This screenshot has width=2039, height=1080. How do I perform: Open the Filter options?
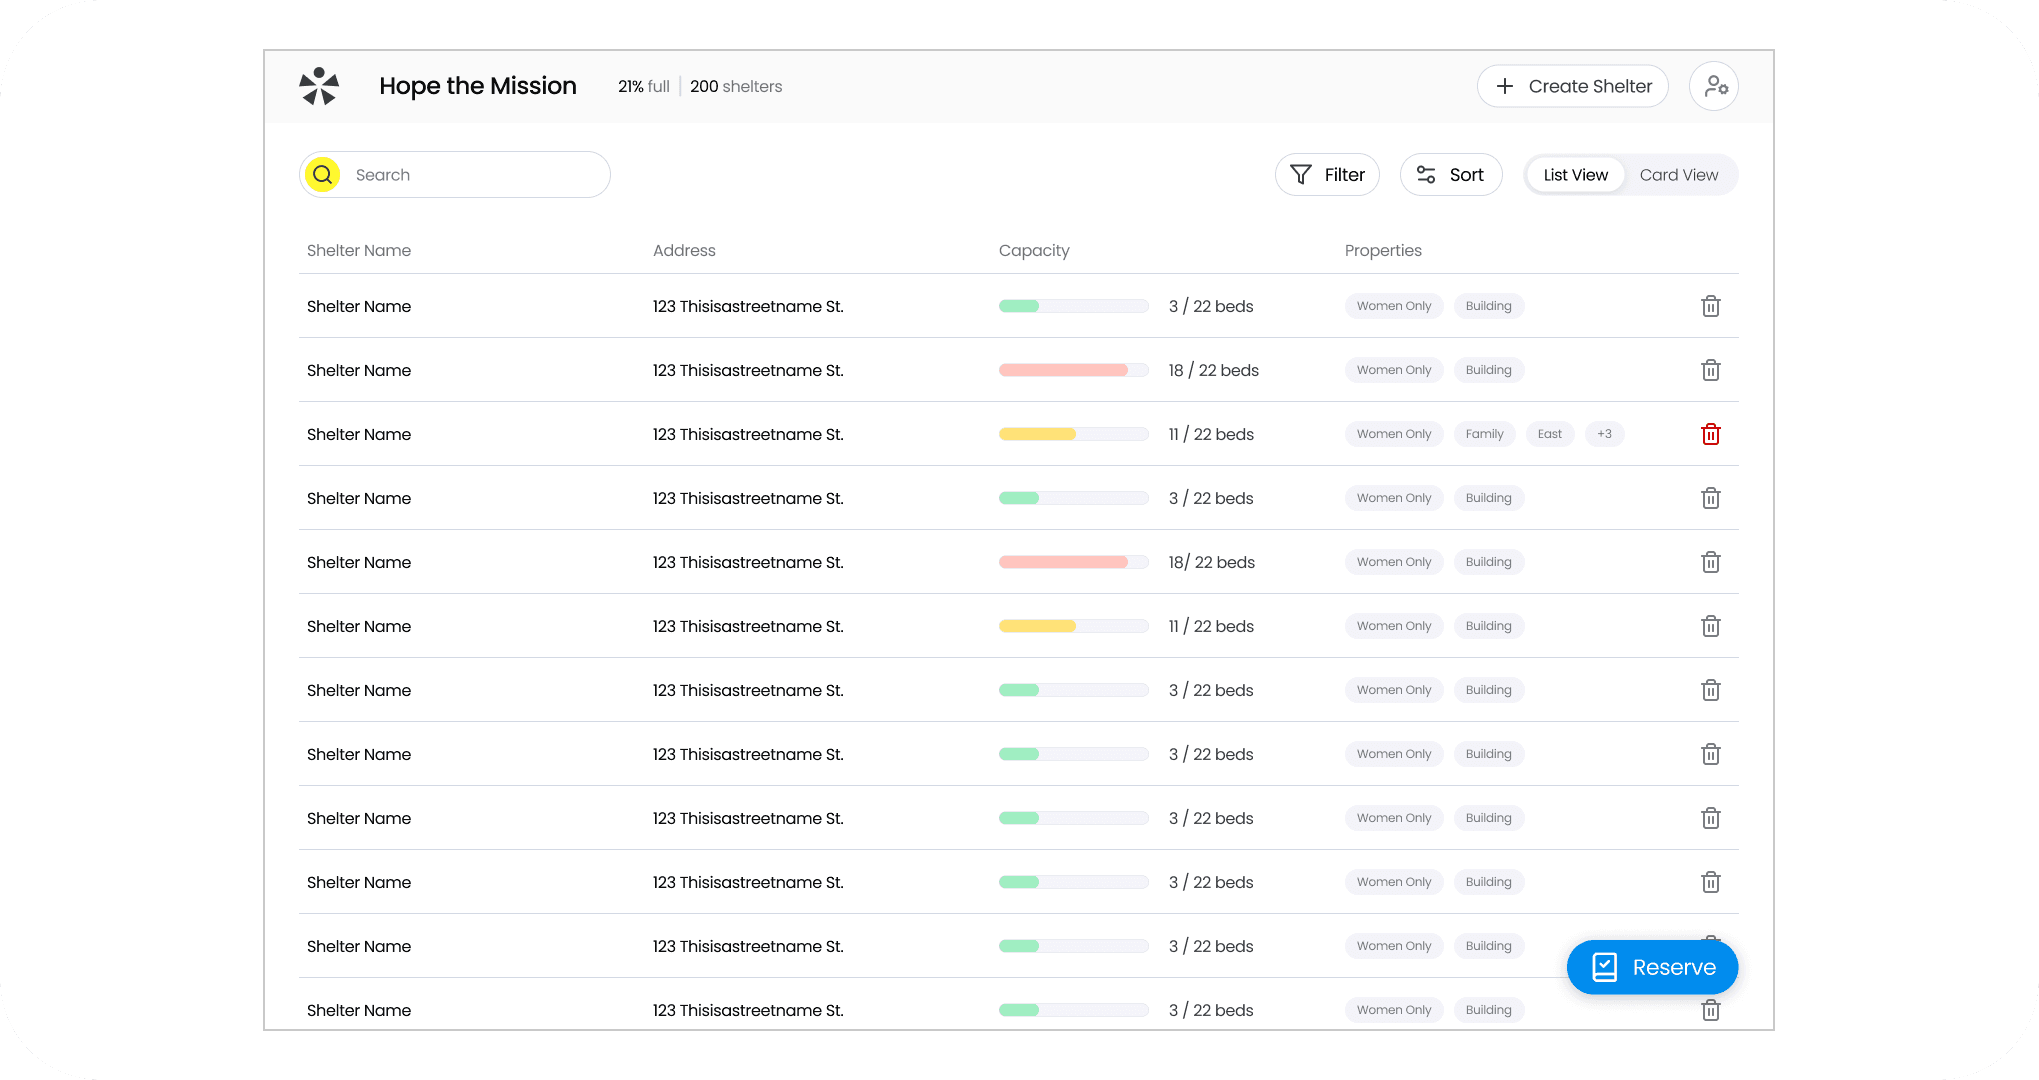1343,175
